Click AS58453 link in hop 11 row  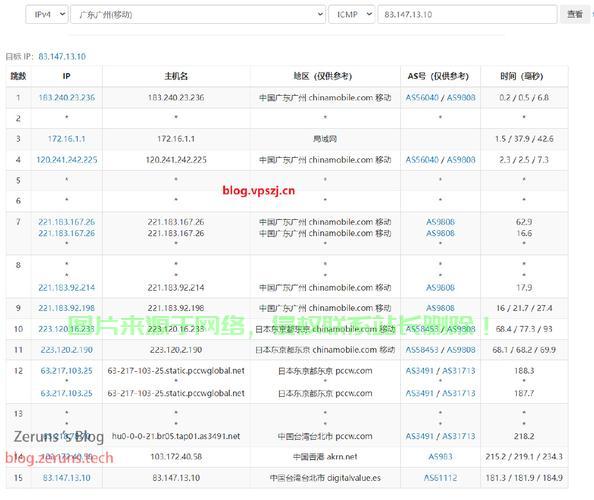pyautogui.click(x=422, y=350)
